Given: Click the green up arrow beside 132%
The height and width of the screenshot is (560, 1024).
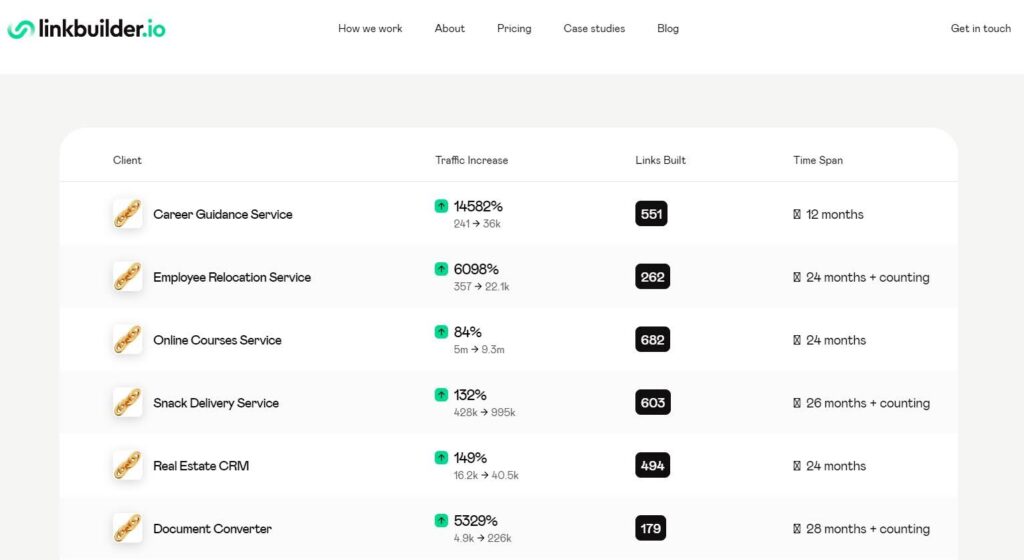Looking at the screenshot, I should point(441,395).
